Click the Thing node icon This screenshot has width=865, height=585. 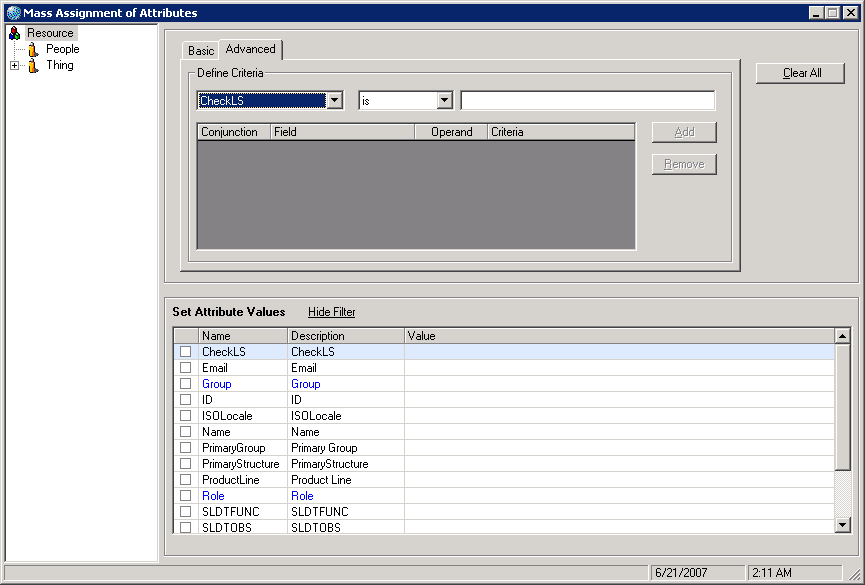click(x=34, y=66)
